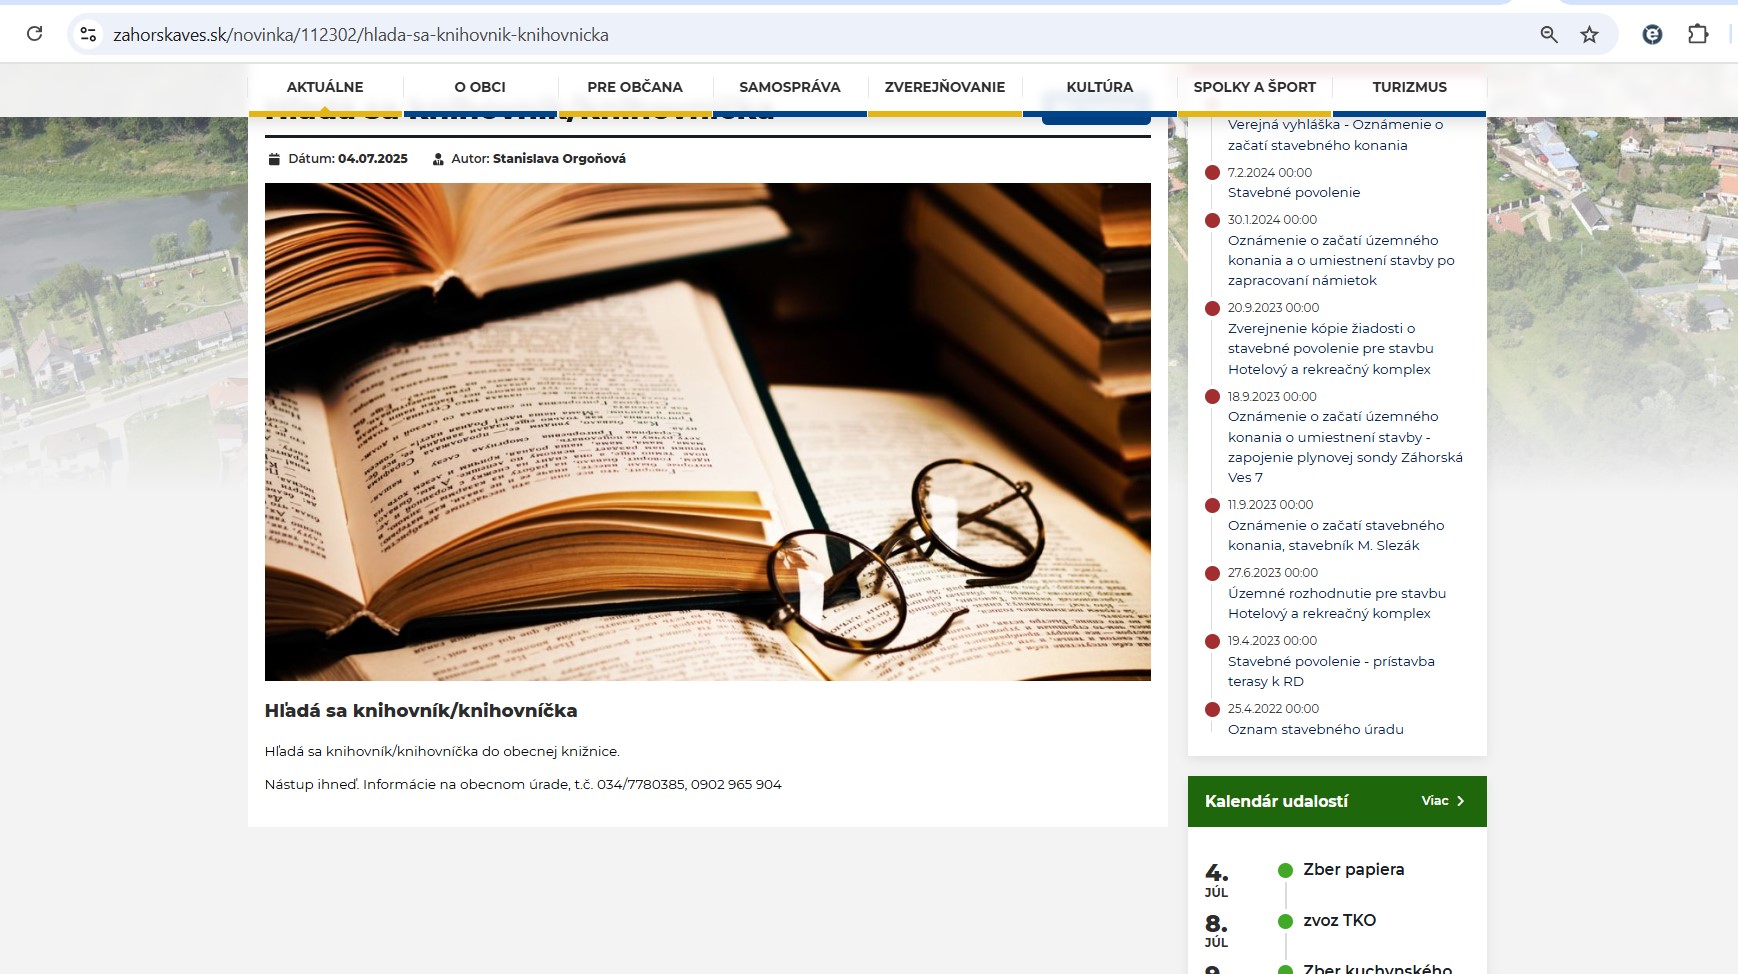Click author name Stanislava Orgoňová
The image size is (1738, 974).
559,159
